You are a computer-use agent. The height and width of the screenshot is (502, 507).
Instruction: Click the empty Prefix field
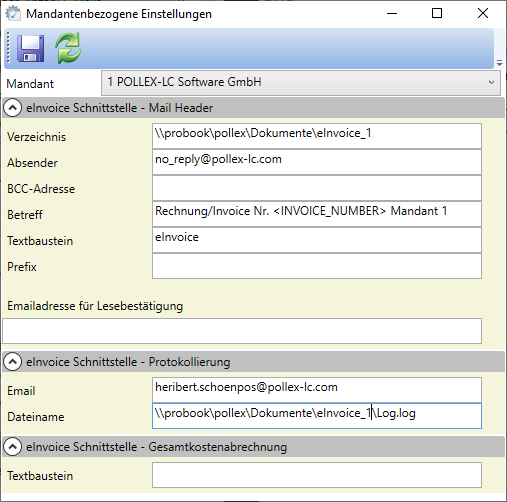317,266
